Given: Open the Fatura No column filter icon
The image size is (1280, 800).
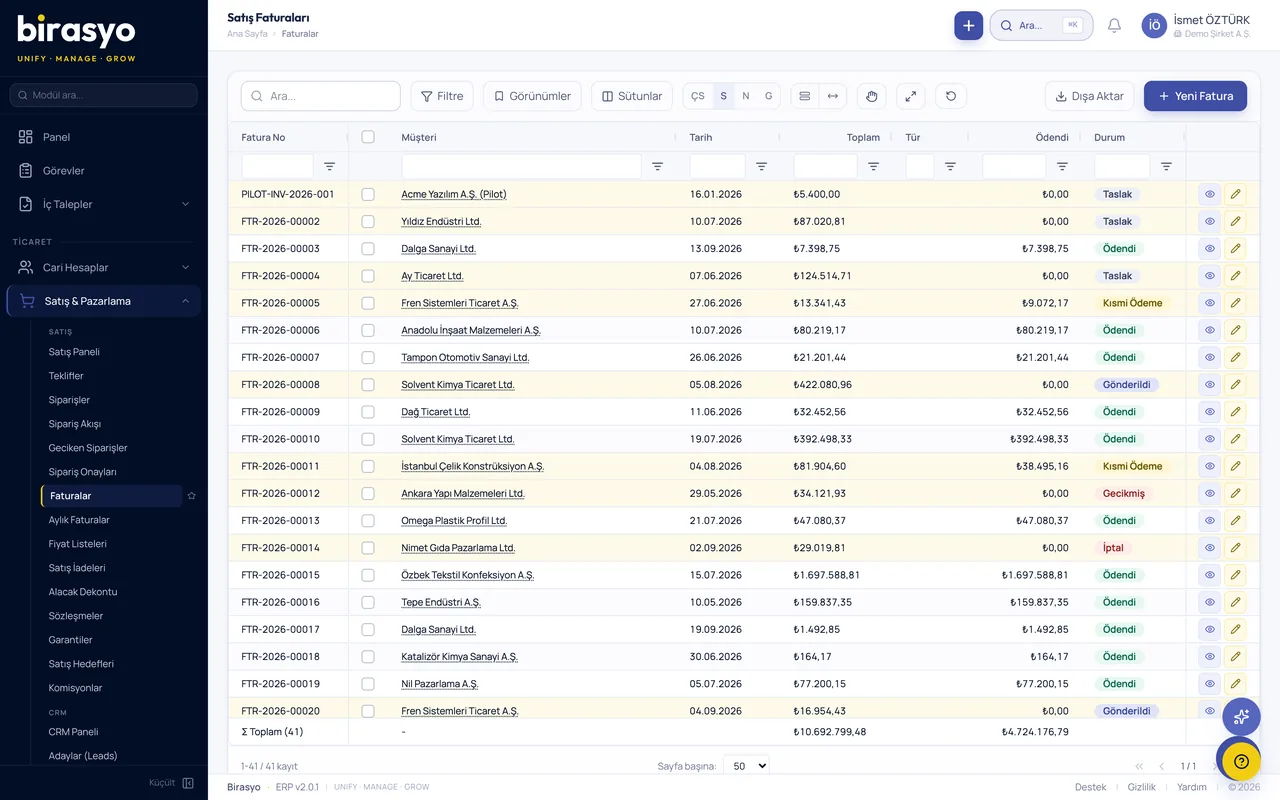Looking at the screenshot, I should coord(329,166).
